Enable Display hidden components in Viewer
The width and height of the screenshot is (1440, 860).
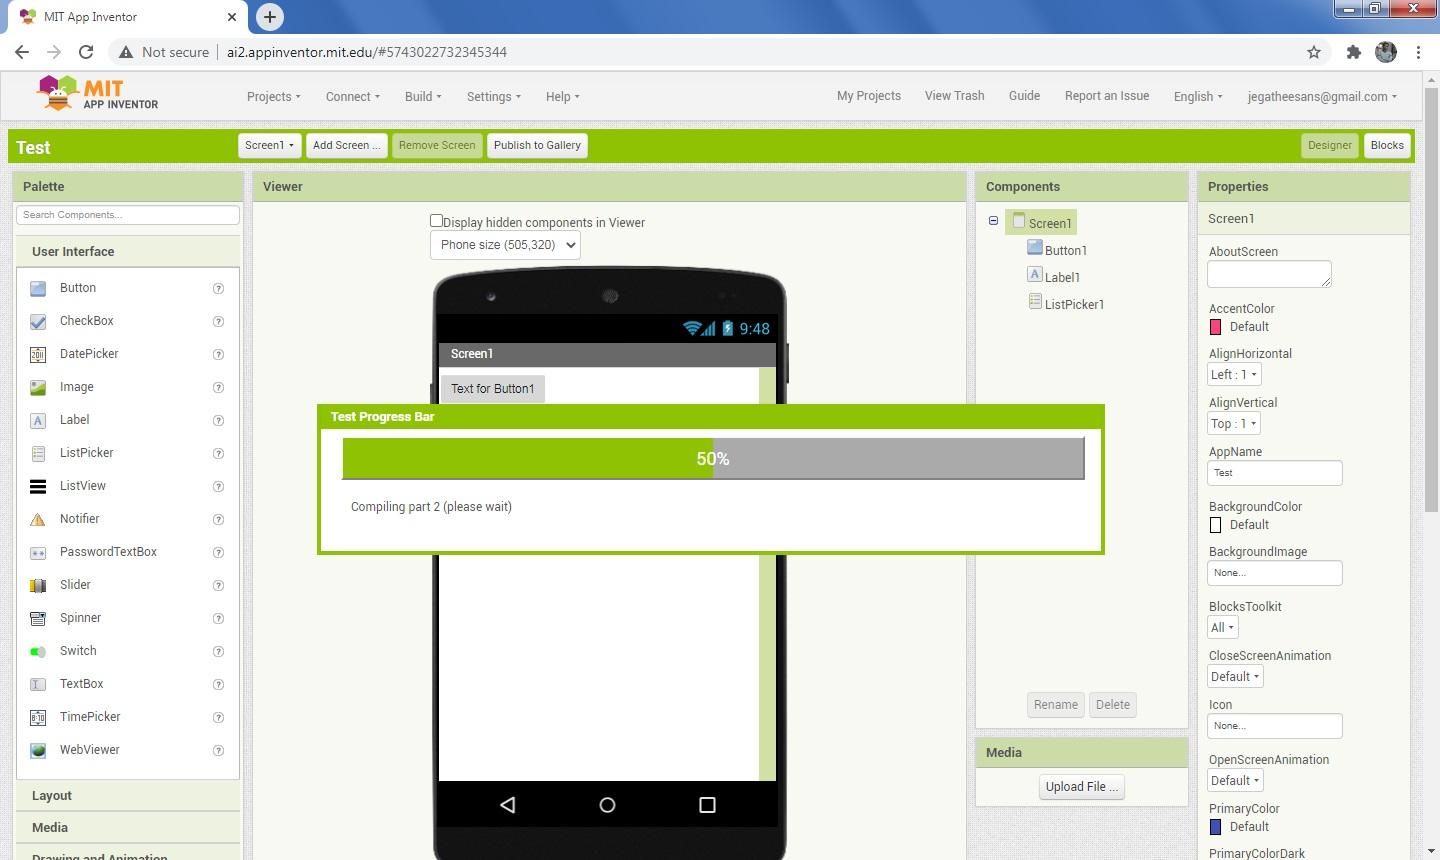click(x=437, y=220)
